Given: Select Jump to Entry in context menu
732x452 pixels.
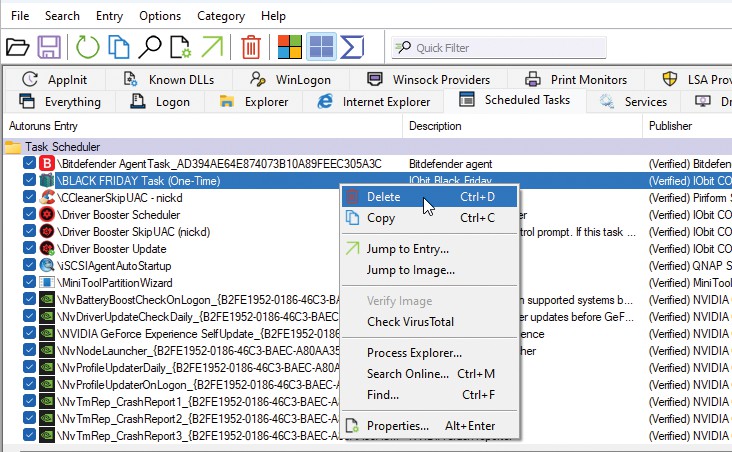Looking at the screenshot, I should tap(429, 249).
